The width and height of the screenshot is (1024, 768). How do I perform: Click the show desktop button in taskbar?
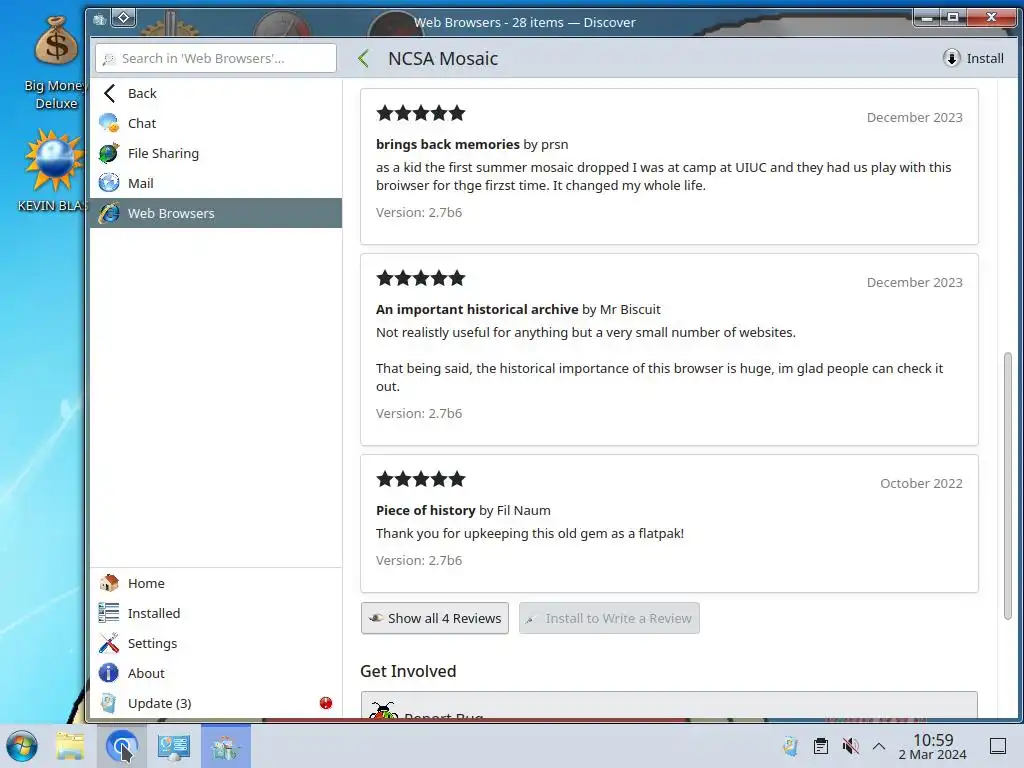pyautogui.click(x=998, y=746)
